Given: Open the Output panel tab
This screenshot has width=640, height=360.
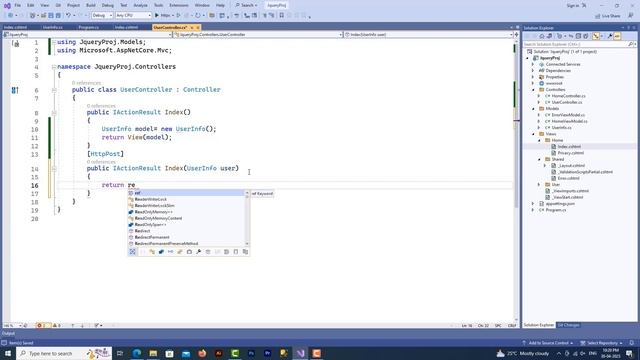Looking at the screenshot, I should (8, 333).
